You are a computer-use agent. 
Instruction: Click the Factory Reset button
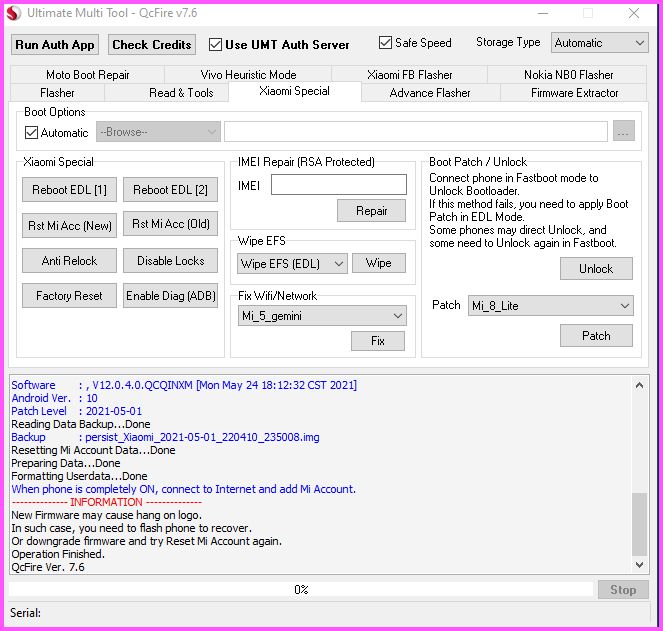(x=69, y=296)
